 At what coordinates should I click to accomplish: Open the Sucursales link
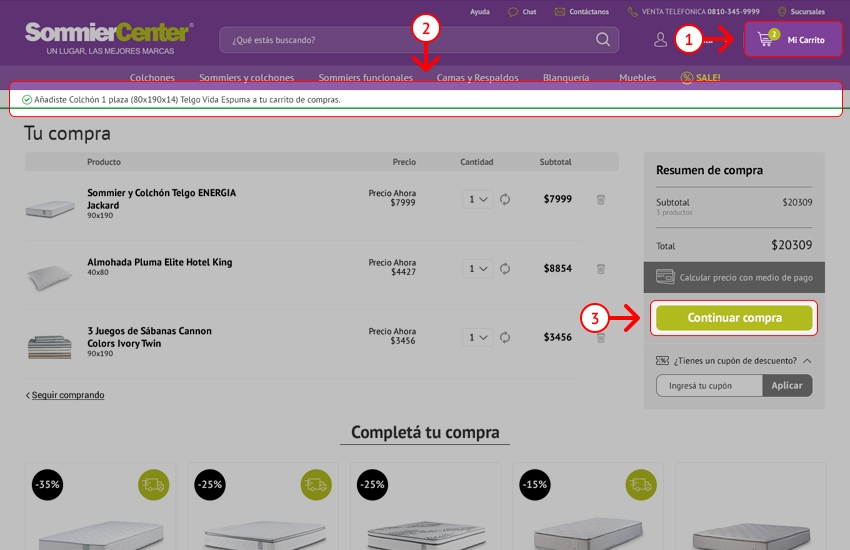[801, 11]
